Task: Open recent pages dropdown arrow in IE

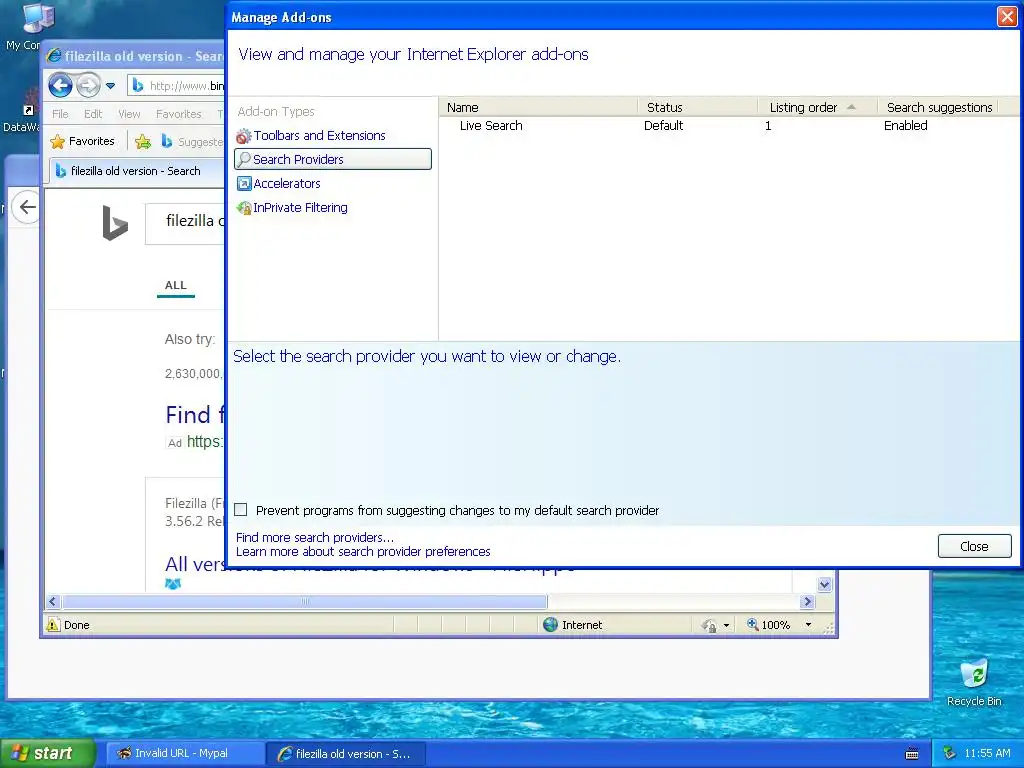Action: coord(110,86)
